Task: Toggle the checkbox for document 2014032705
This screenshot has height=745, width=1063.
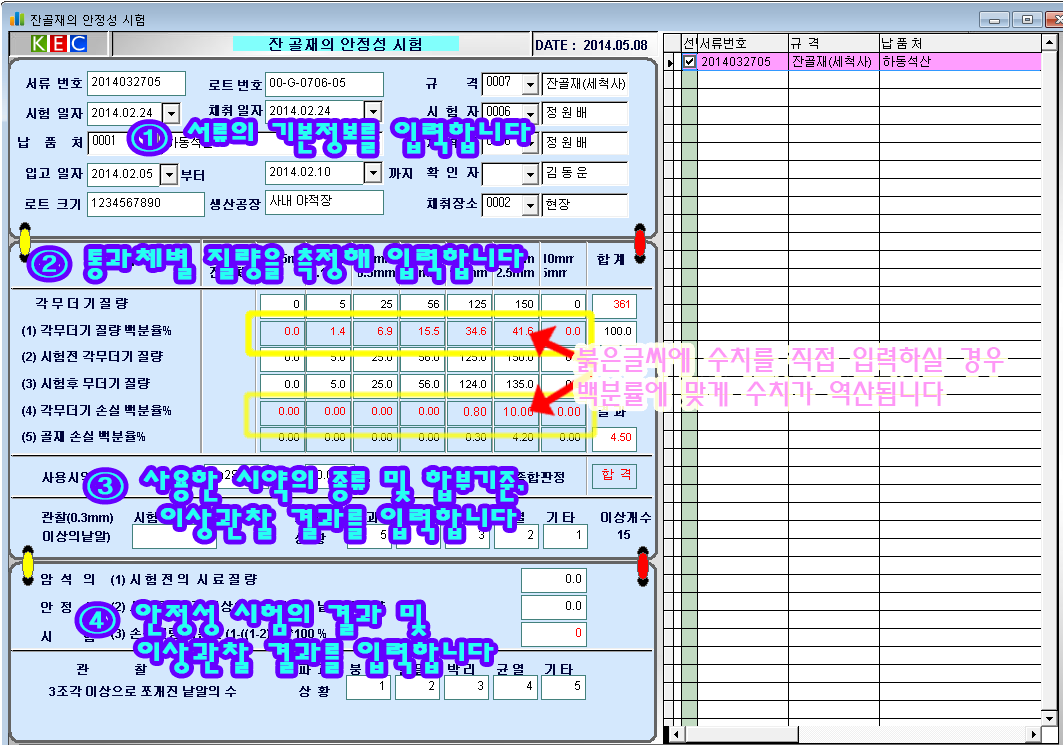Action: click(x=689, y=62)
